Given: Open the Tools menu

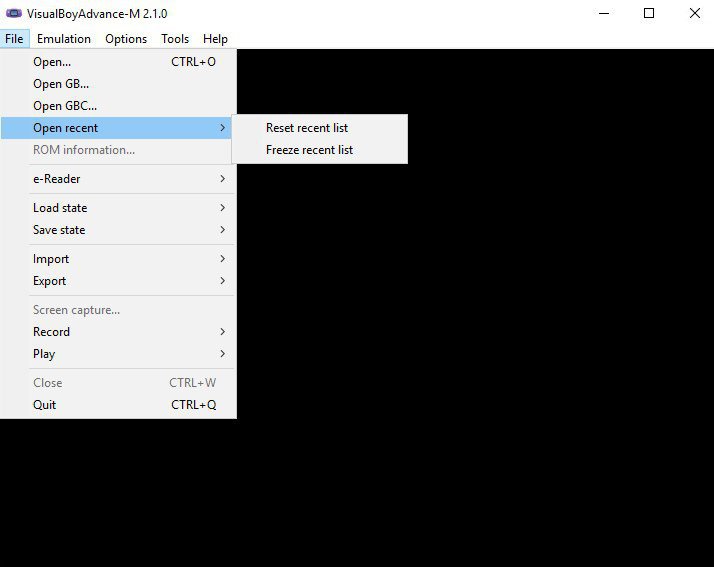Looking at the screenshot, I should (175, 39).
